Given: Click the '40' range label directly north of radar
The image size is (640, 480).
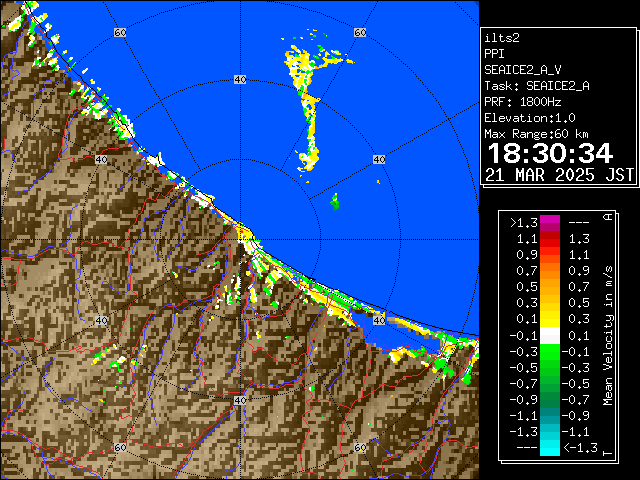Looking at the screenshot, I should click(240, 80).
